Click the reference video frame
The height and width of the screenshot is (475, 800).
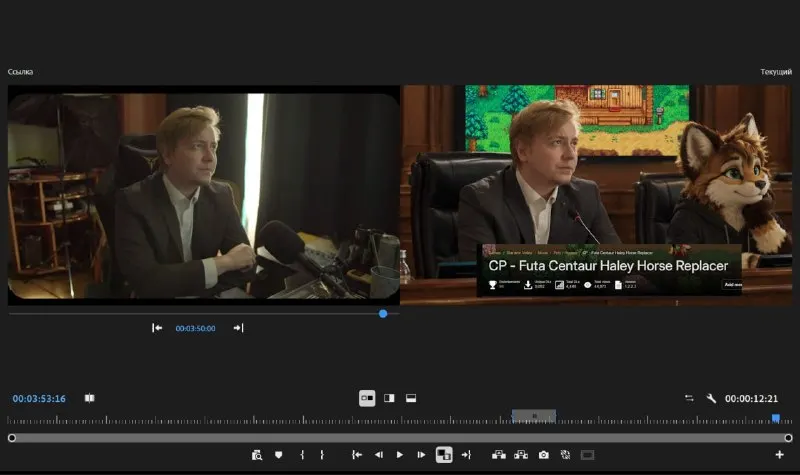(204, 195)
